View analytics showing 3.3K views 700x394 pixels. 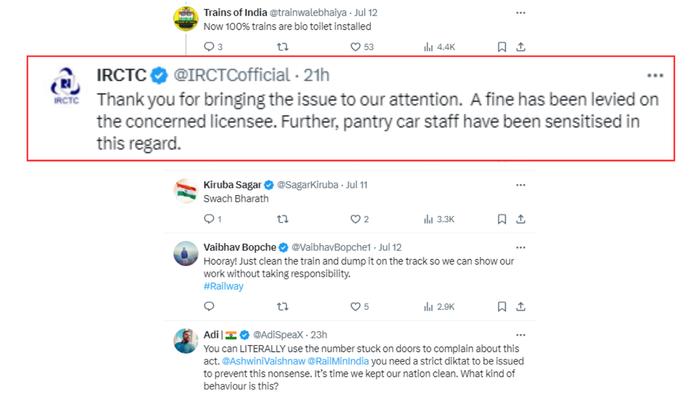pyautogui.click(x=439, y=219)
